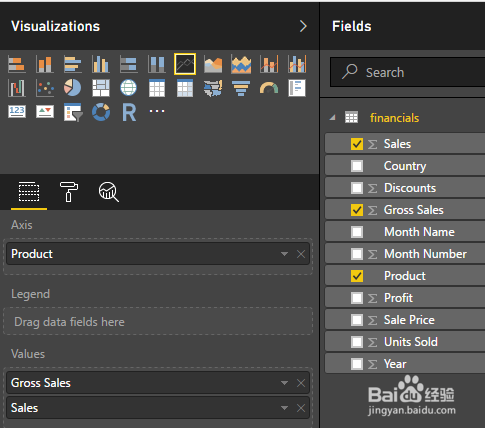The image size is (485, 428).
Task: Pick the 100% stacked bar chart
Action: coord(129,64)
